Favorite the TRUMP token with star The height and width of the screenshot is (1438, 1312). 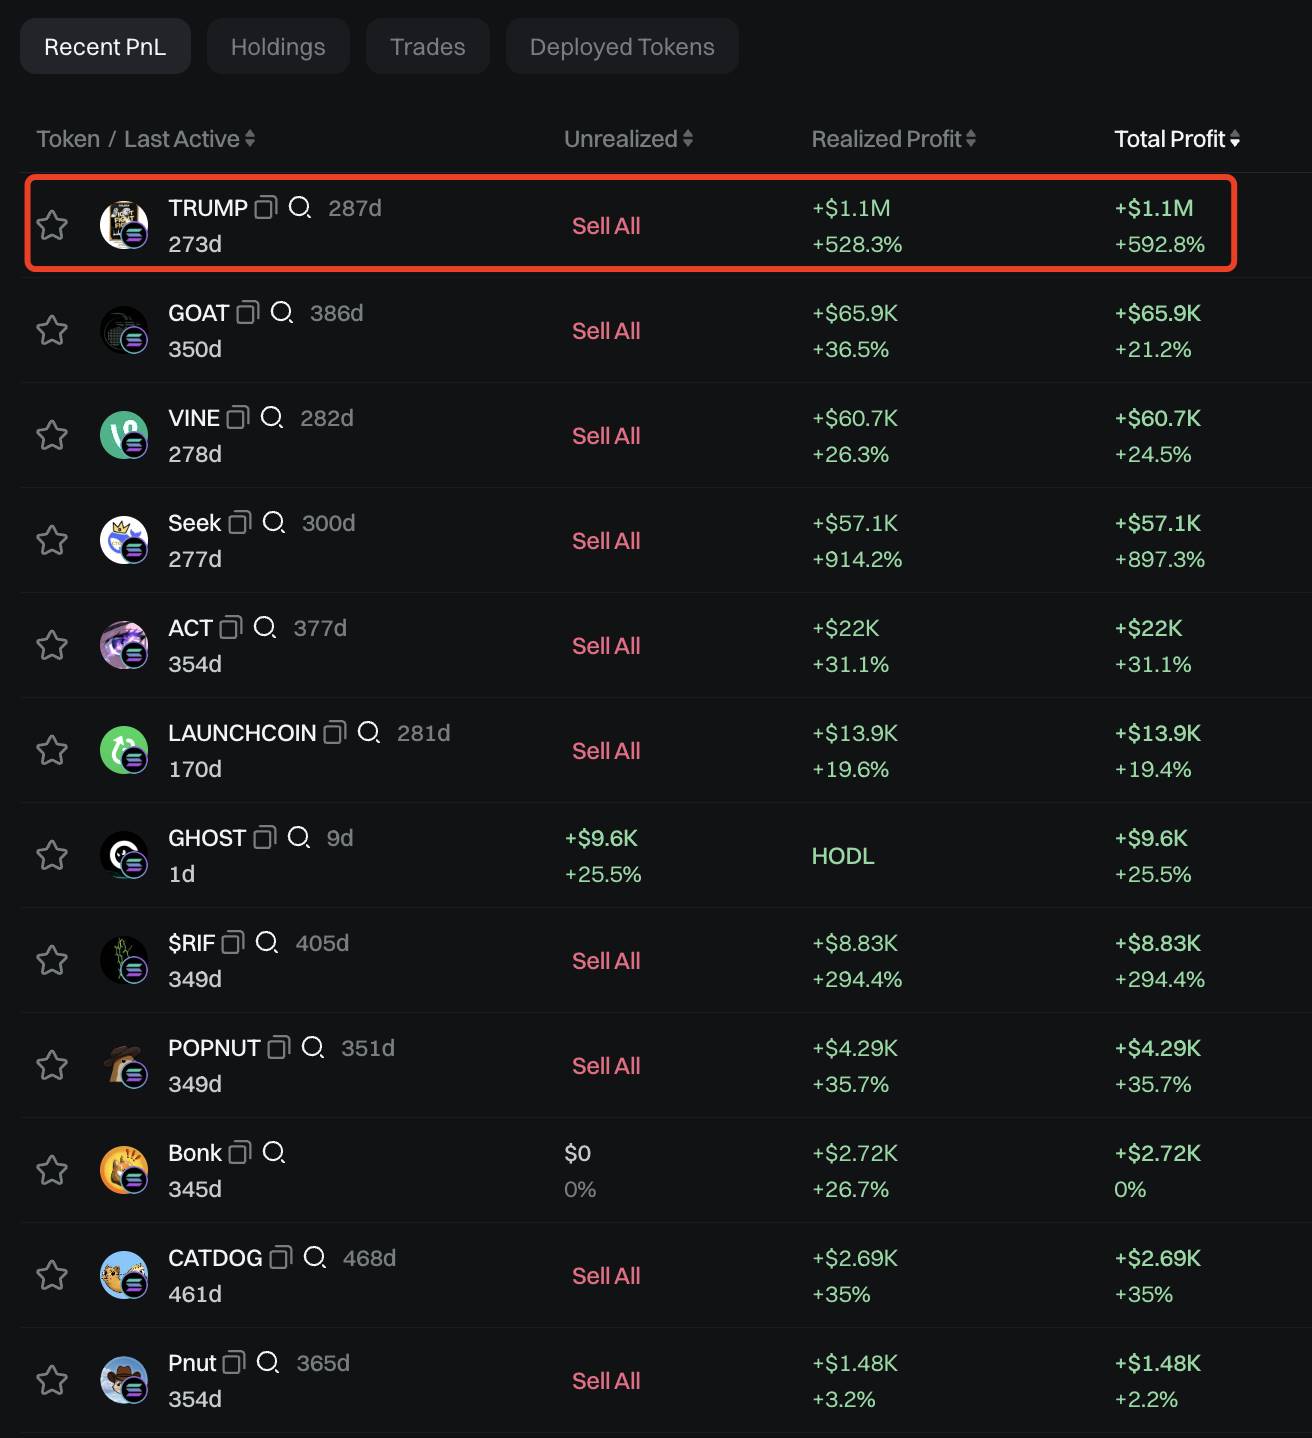(x=52, y=226)
